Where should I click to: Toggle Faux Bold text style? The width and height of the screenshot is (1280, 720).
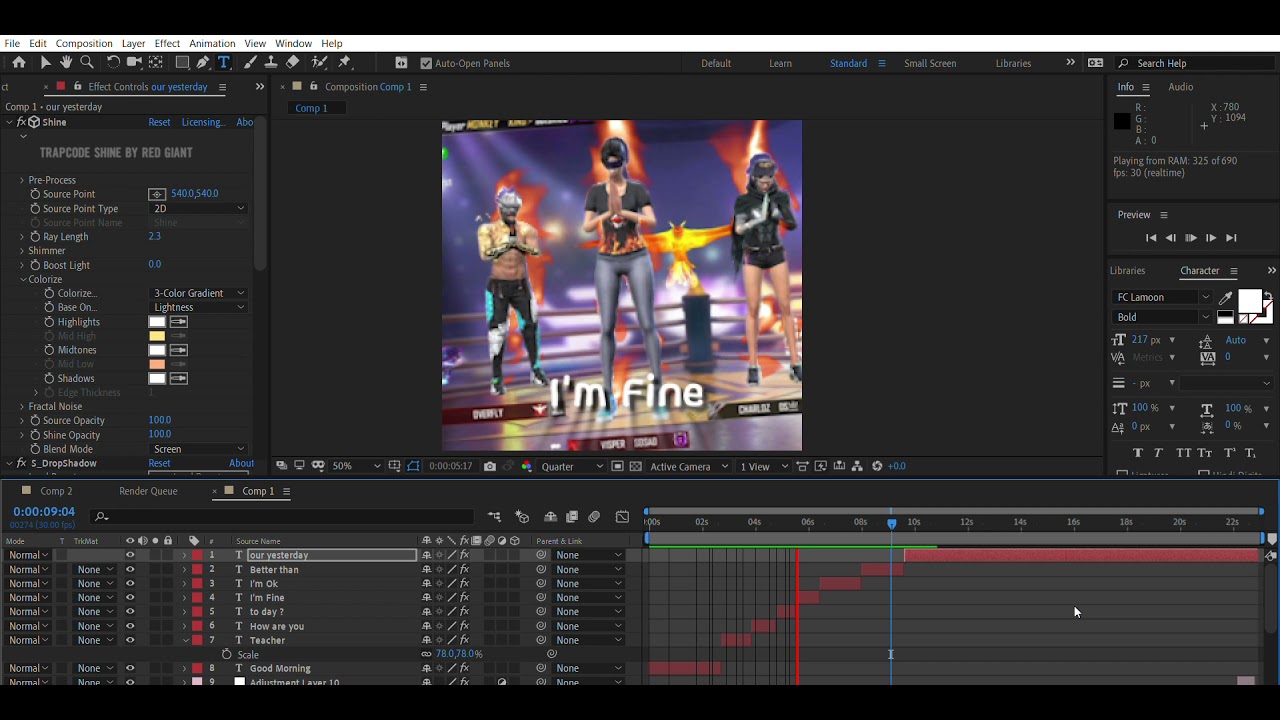tap(1138, 453)
